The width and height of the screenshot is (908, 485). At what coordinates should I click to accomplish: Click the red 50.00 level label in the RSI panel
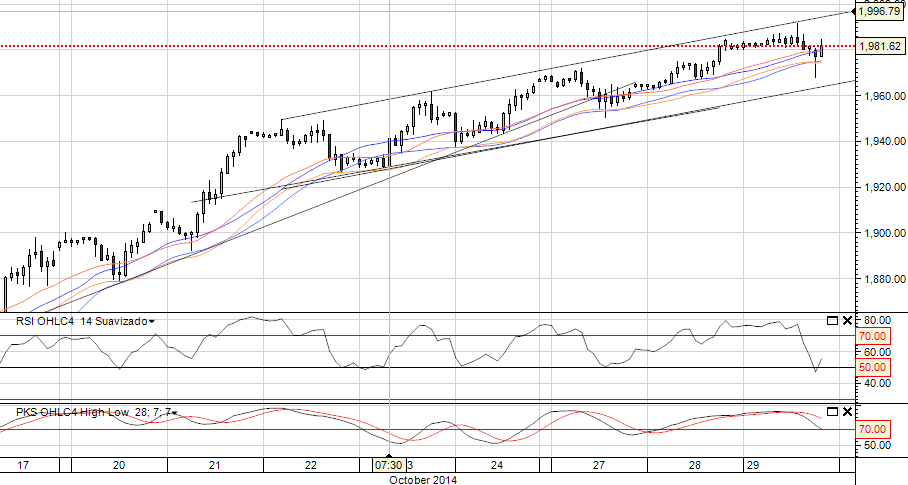coord(872,368)
